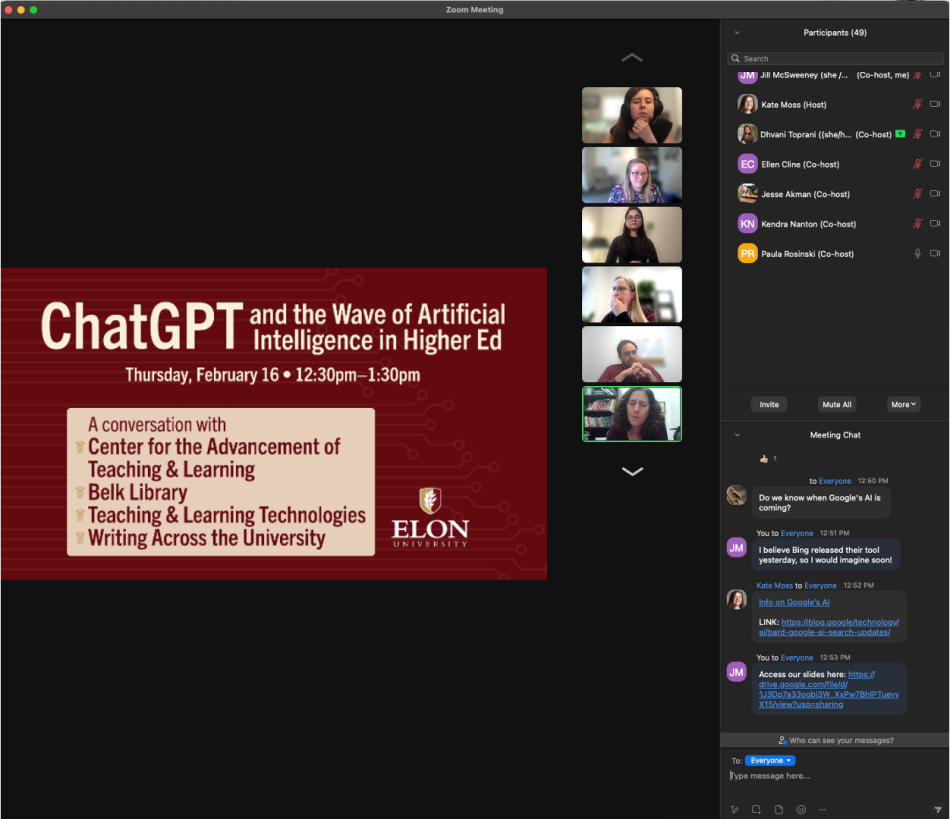Select the green-highlighted active speaker video thumbnail
The height and width of the screenshot is (819, 950).
[632, 414]
